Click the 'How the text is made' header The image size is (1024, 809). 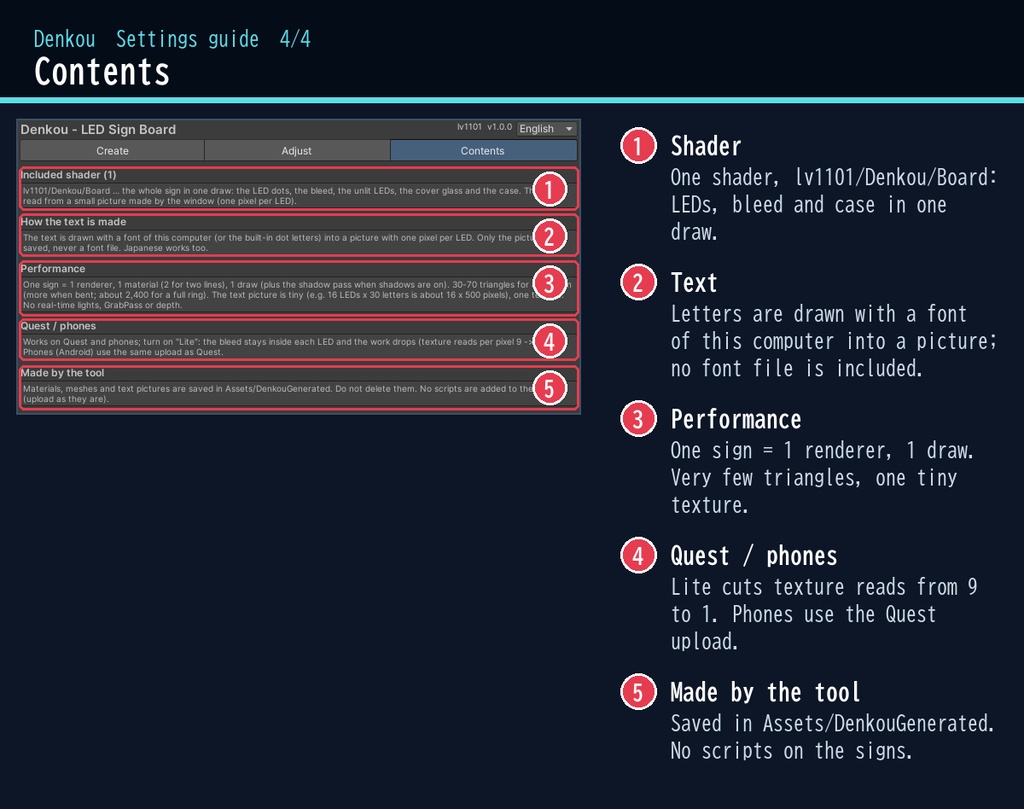73,222
